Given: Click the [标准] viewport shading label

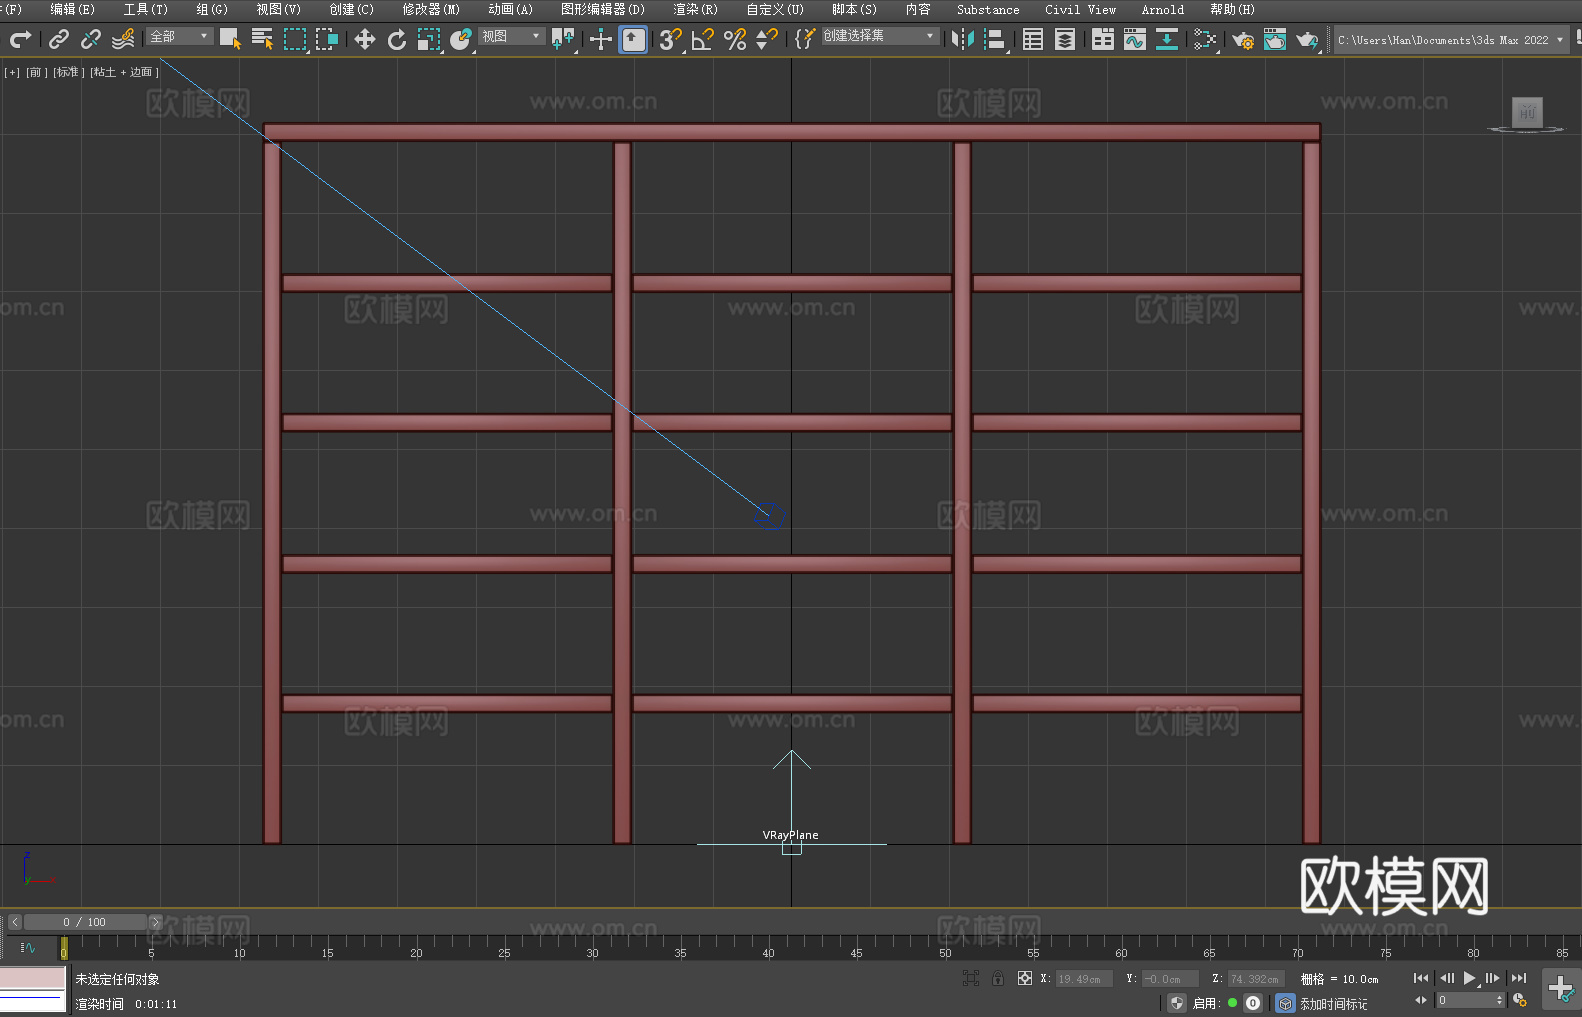Looking at the screenshot, I should pyautogui.click(x=67, y=72).
